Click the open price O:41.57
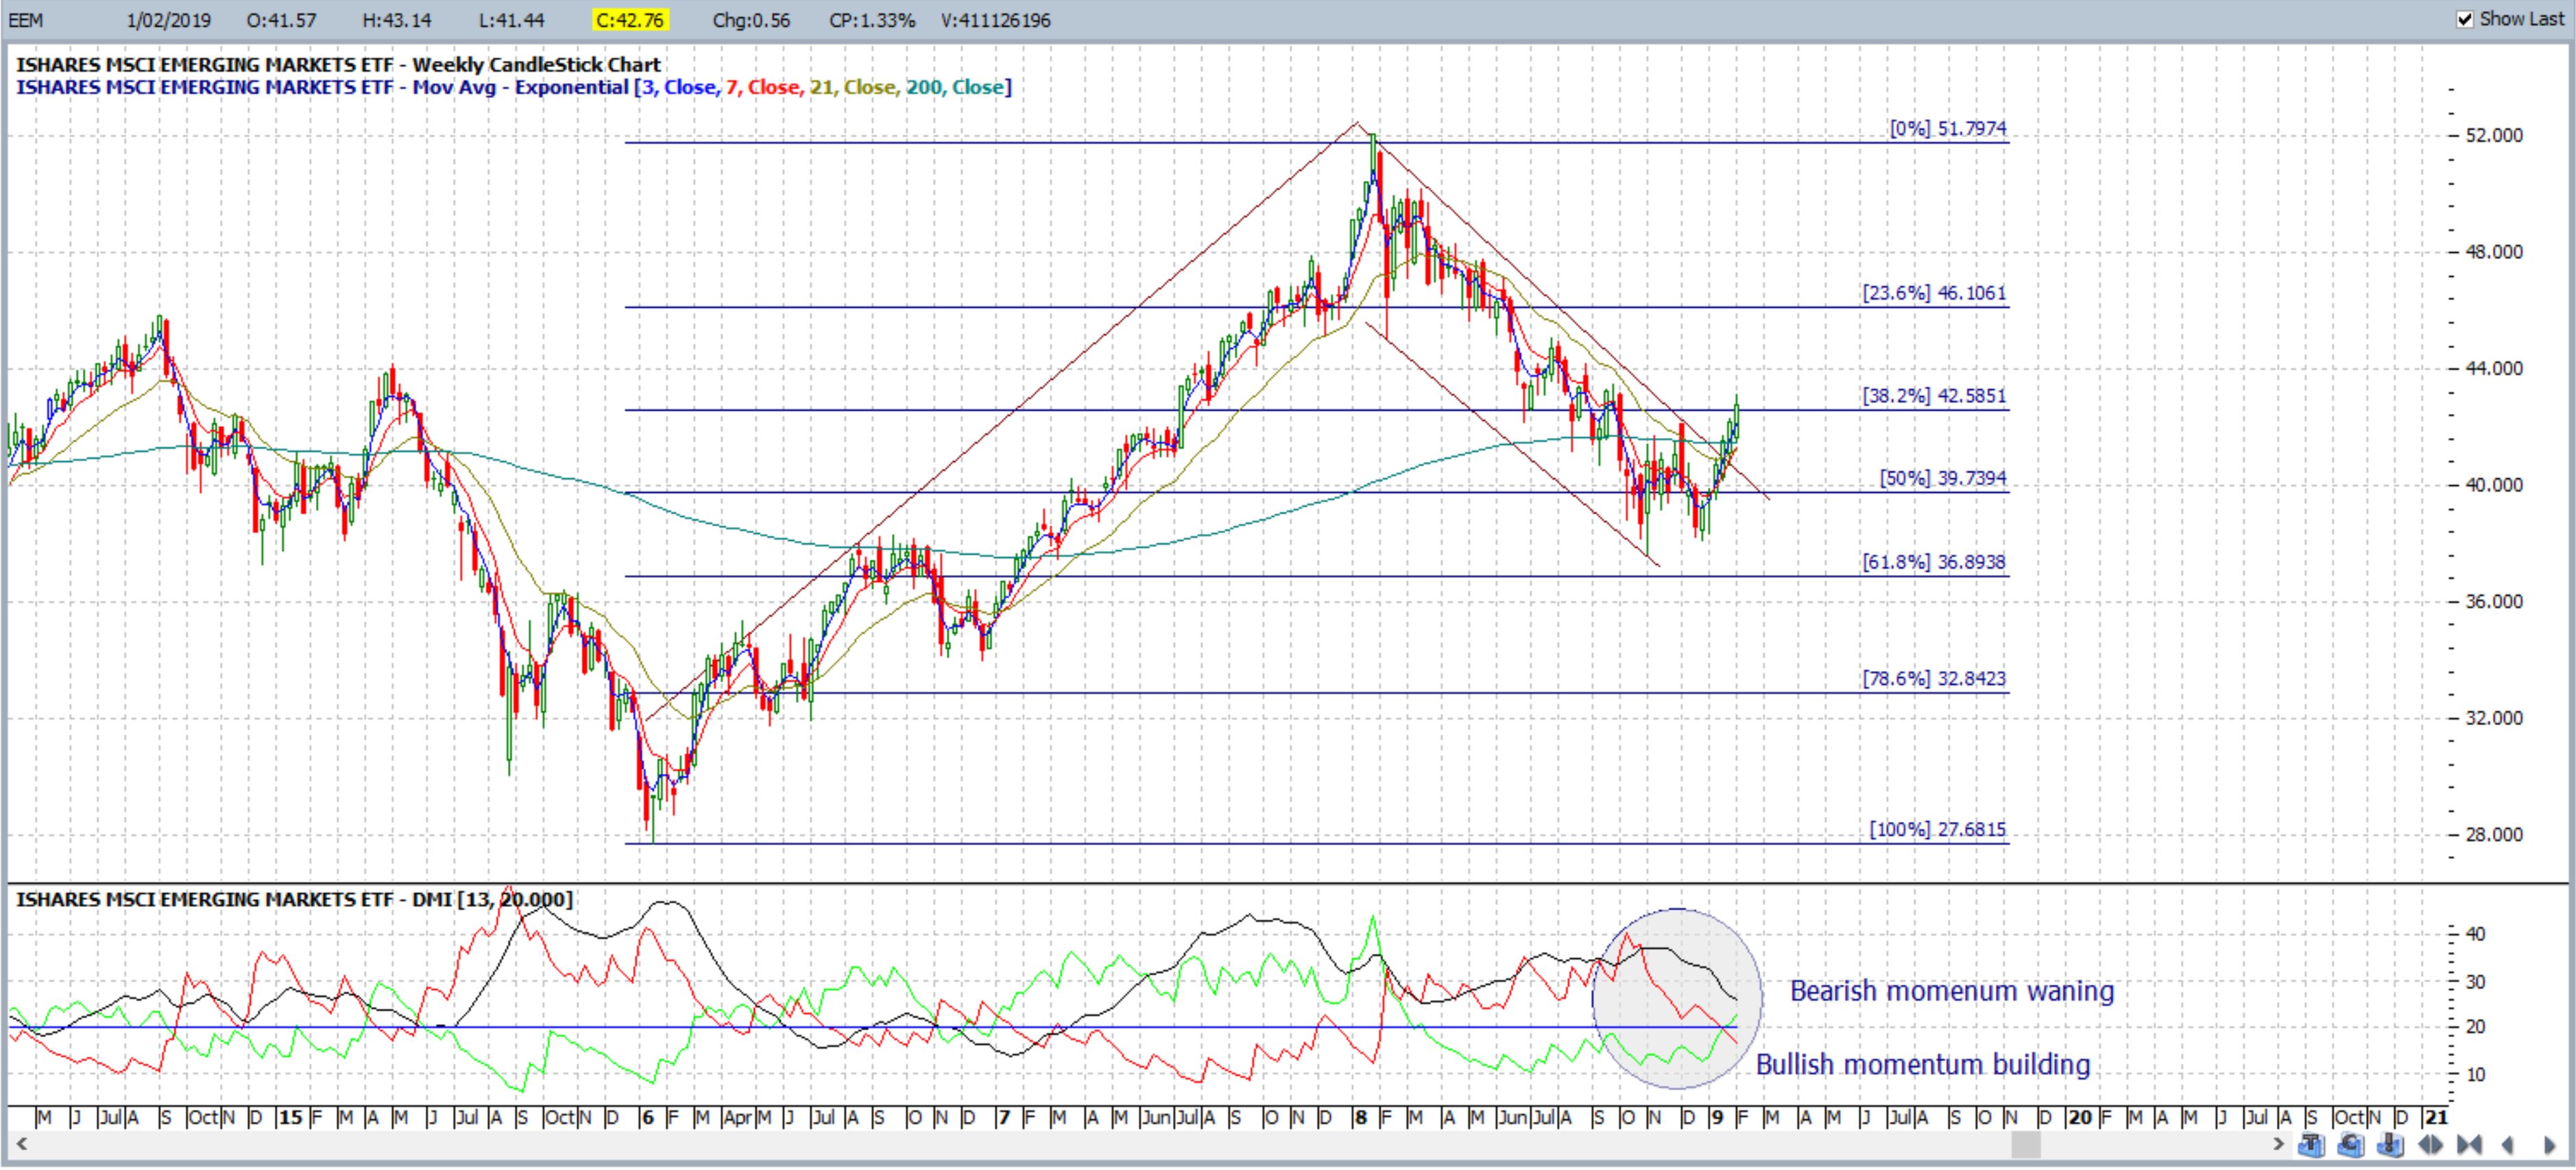 point(282,20)
